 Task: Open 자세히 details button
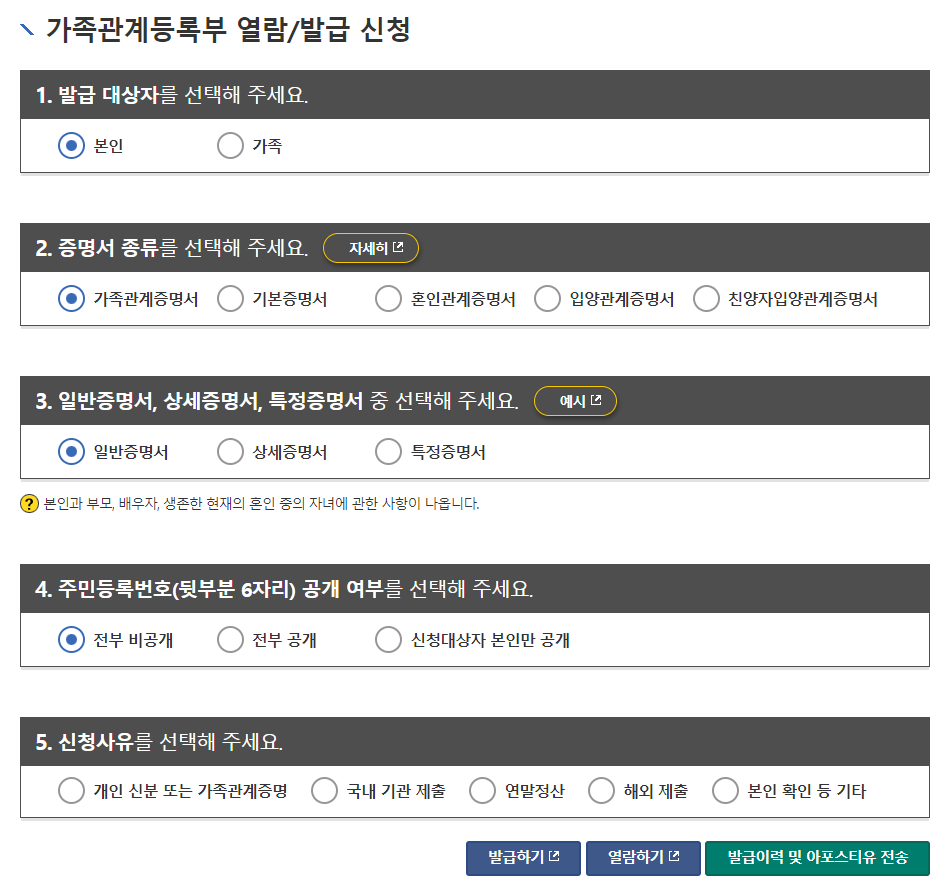pos(371,248)
